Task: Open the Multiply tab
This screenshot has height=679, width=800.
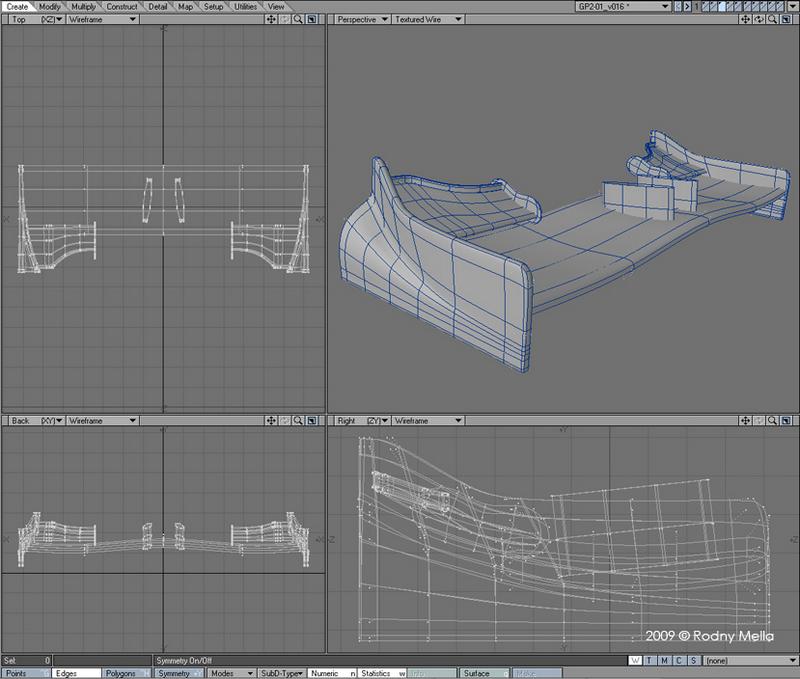Action: click(84, 6)
